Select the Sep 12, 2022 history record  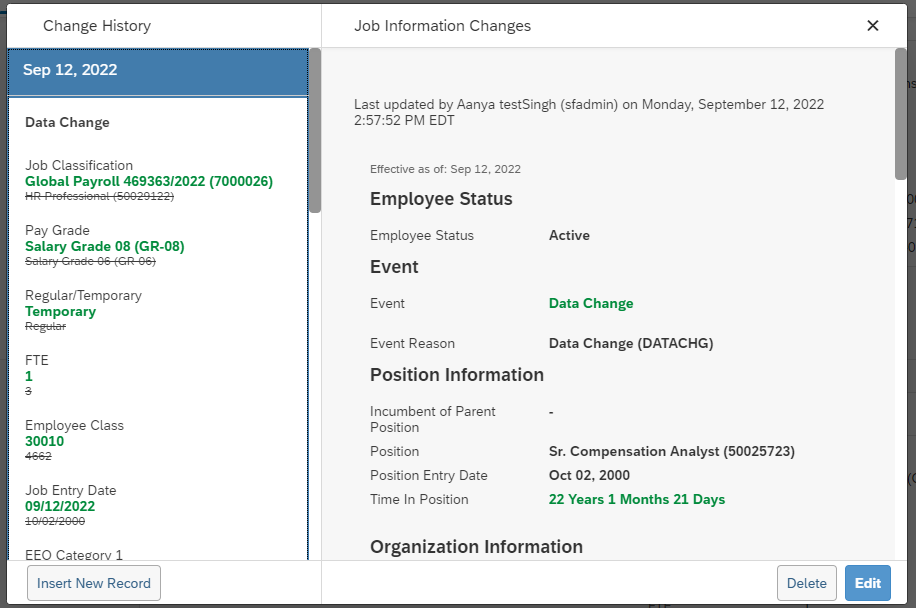click(x=158, y=72)
